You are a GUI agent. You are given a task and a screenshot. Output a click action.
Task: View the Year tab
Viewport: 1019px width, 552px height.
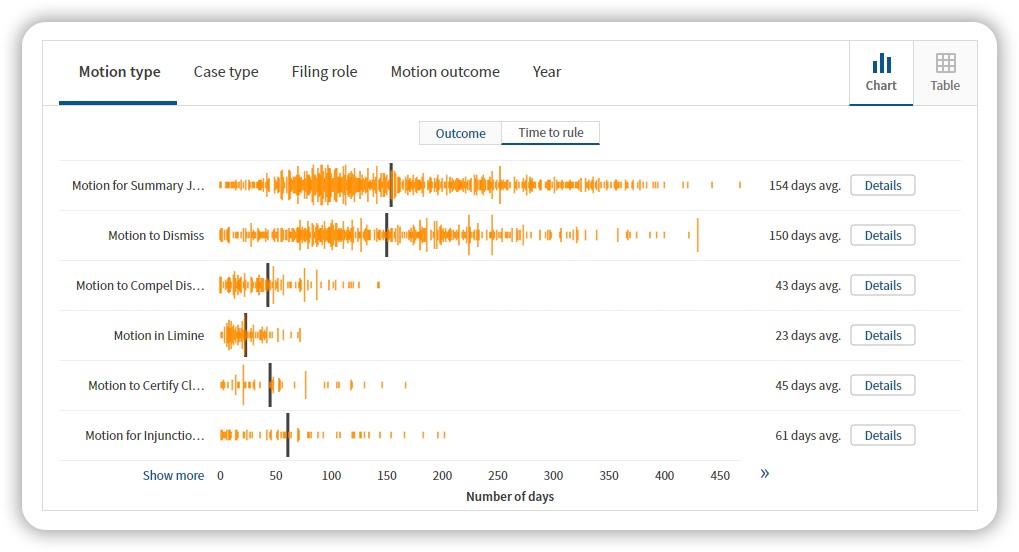pos(547,72)
